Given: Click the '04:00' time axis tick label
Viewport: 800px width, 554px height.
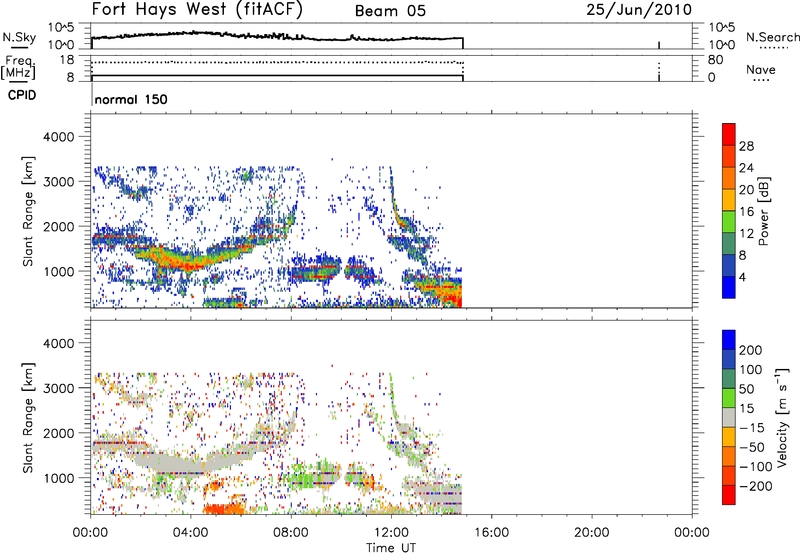Looking at the screenshot, I should pyautogui.click(x=191, y=533).
